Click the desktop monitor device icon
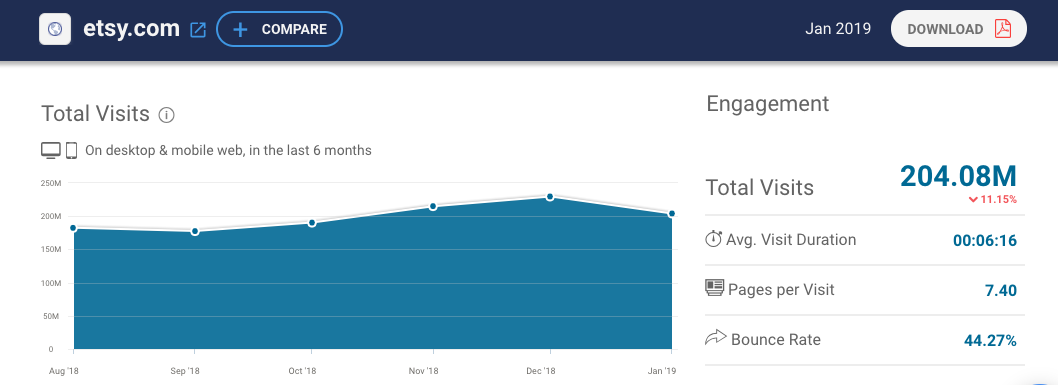The width and height of the screenshot is (1058, 385). point(51,150)
